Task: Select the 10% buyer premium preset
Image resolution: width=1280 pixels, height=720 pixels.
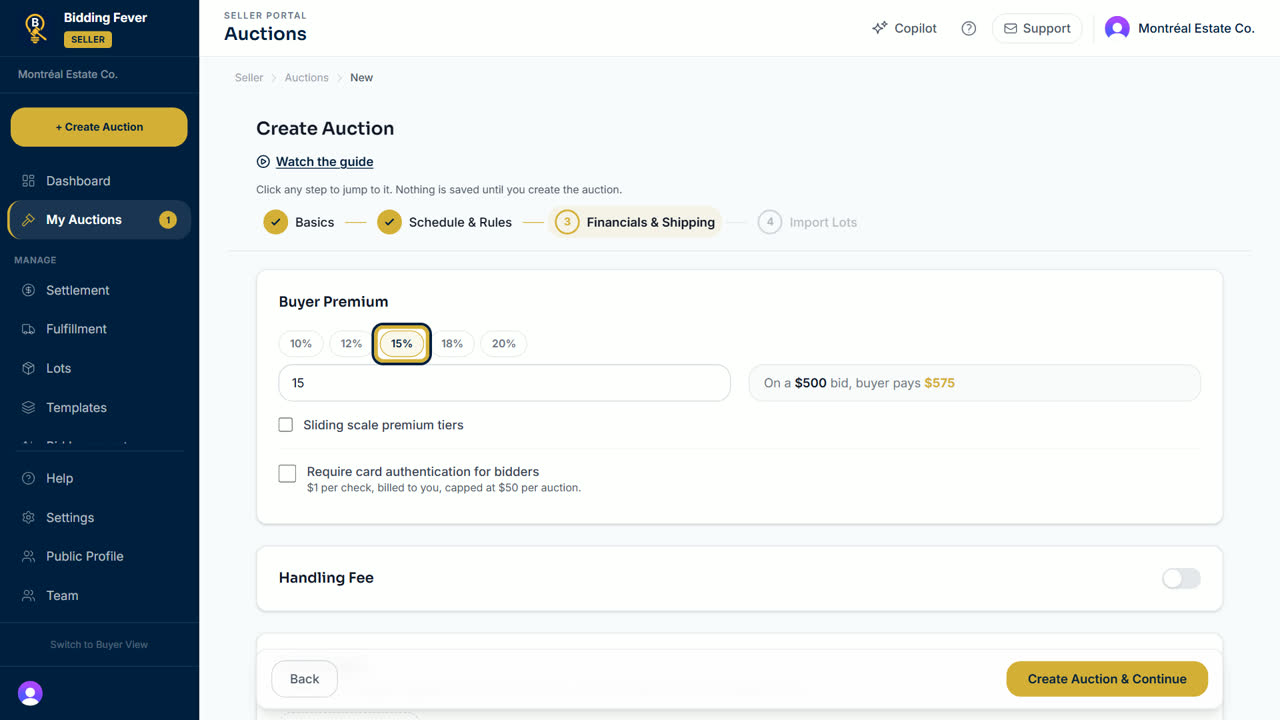Action: pos(301,343)
